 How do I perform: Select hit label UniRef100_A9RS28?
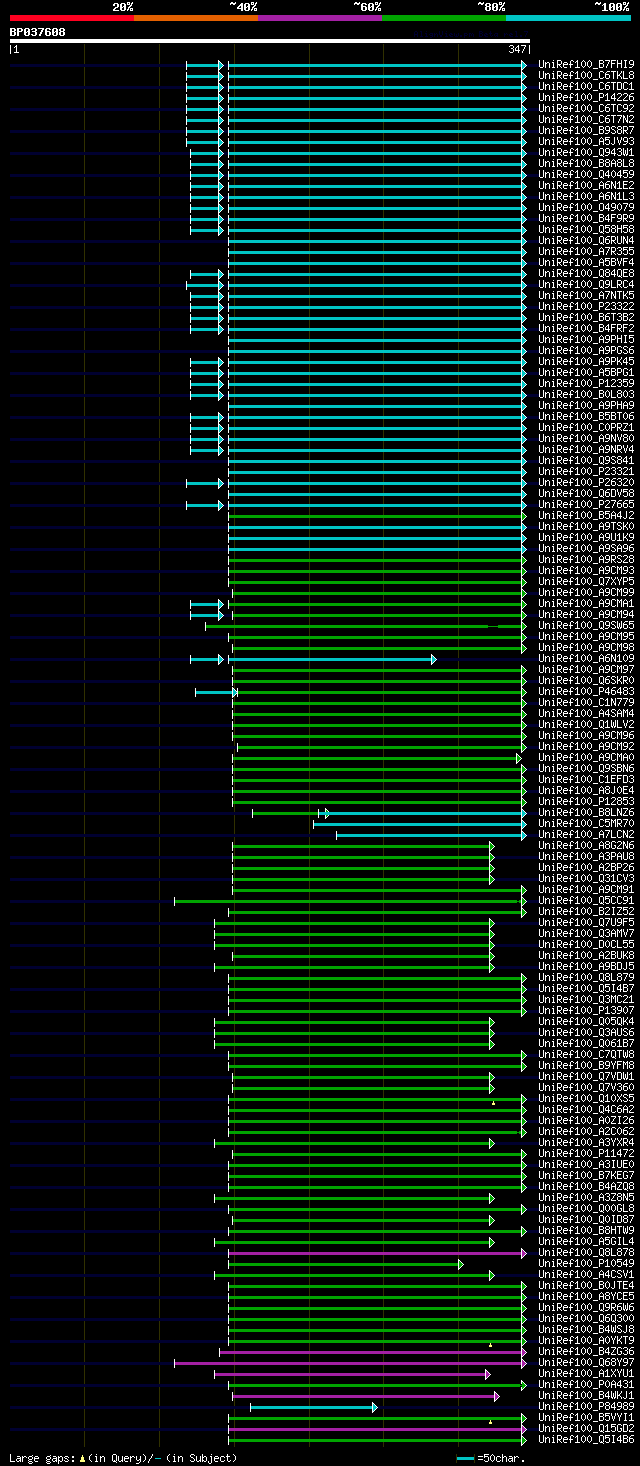pyautogui.click(x=586, y=559)
